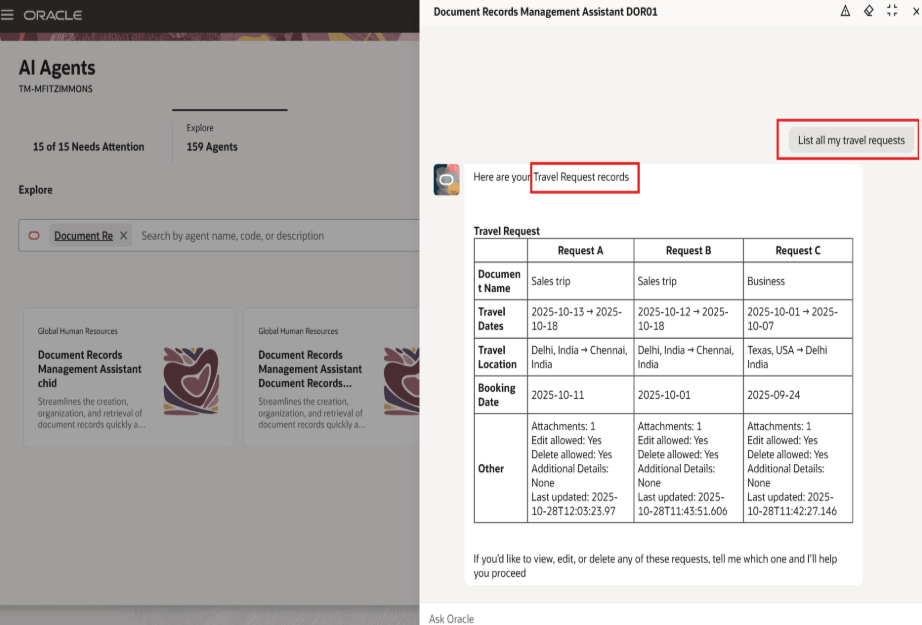Open the Document Records Management Assistant chid card
922x625 pixels.
(x=90, y=369)
